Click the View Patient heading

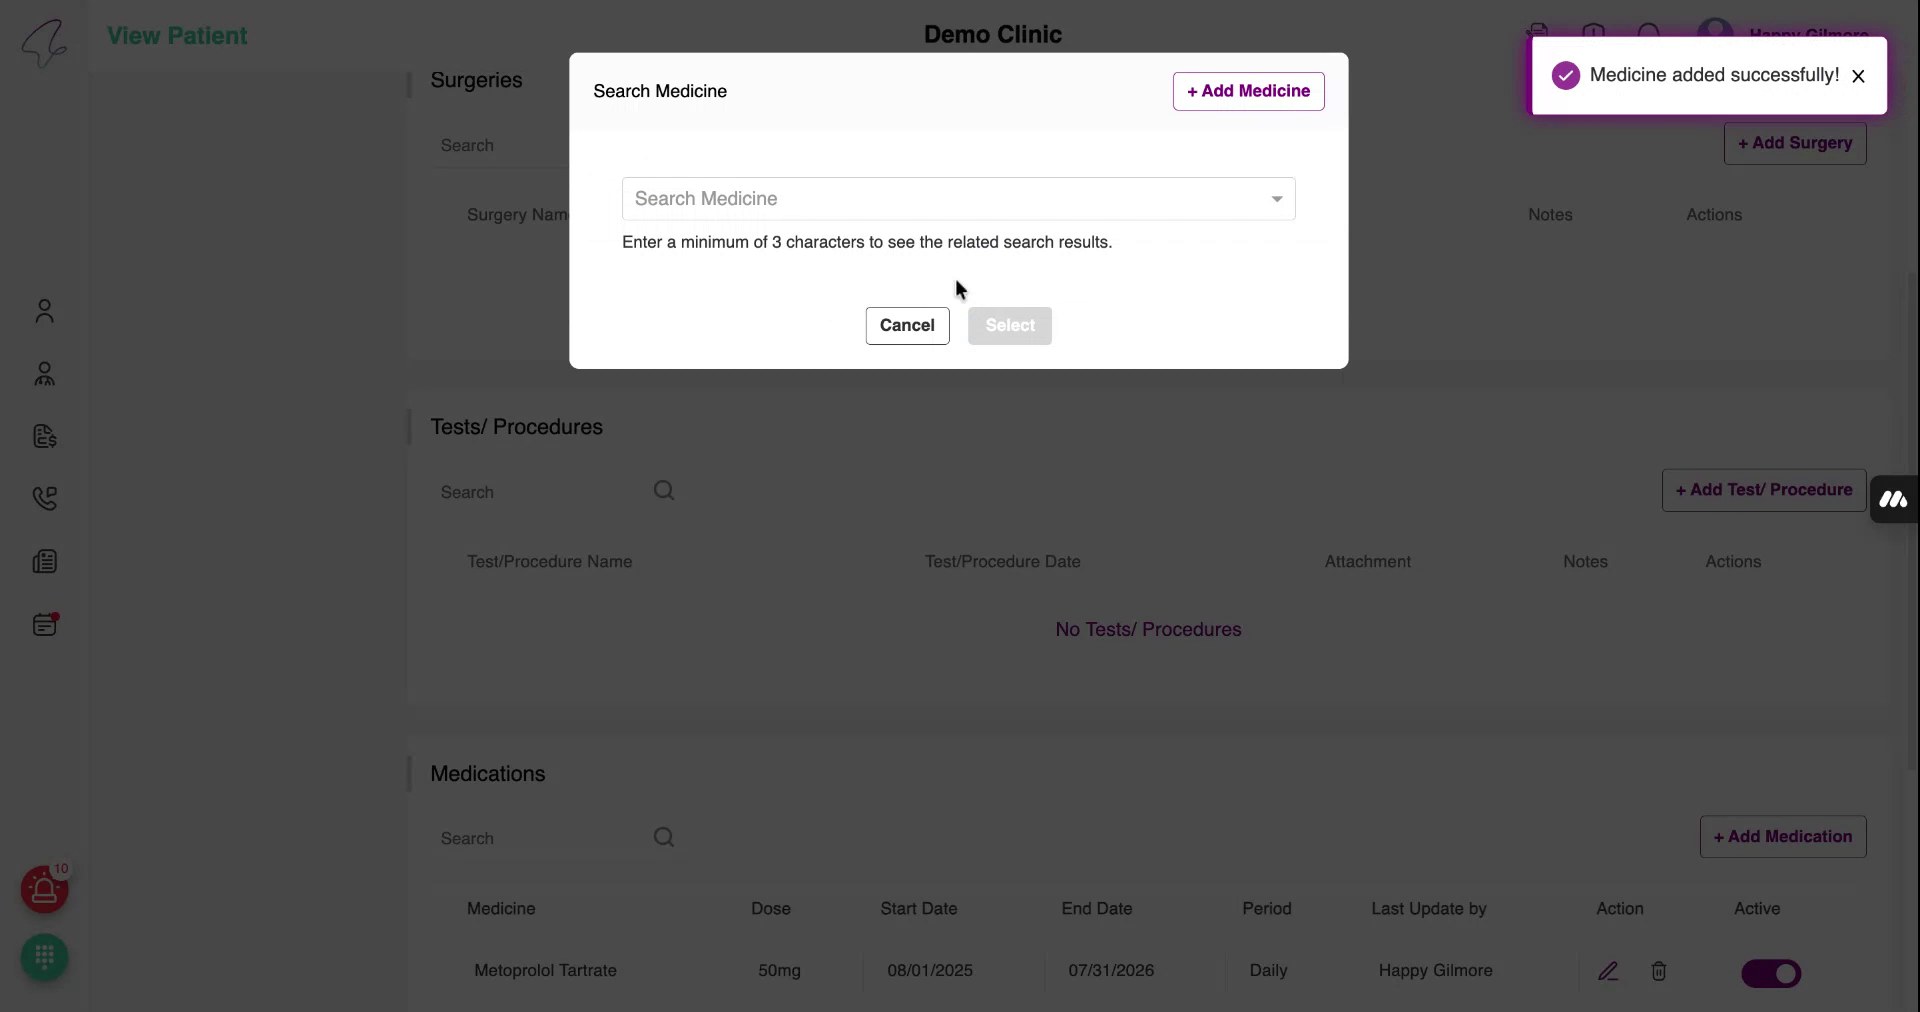[176, 36]
